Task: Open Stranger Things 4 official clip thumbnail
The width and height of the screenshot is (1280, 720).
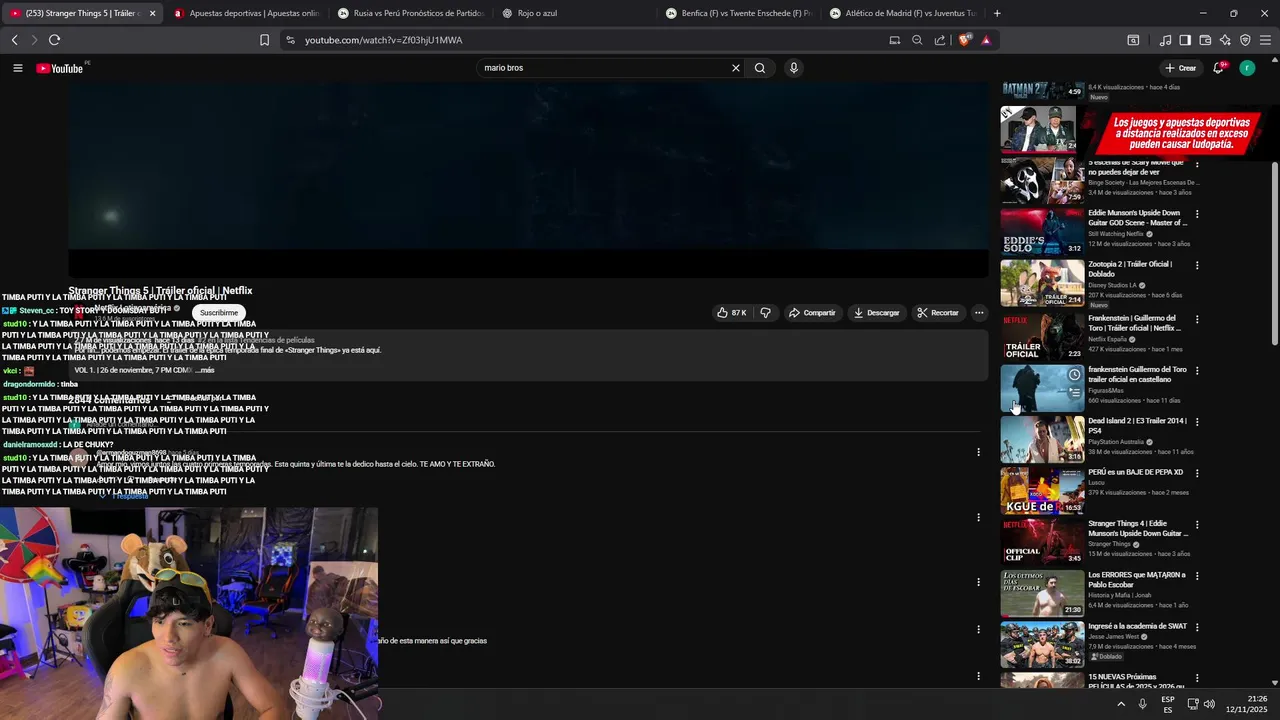Action: point(1042,541)
